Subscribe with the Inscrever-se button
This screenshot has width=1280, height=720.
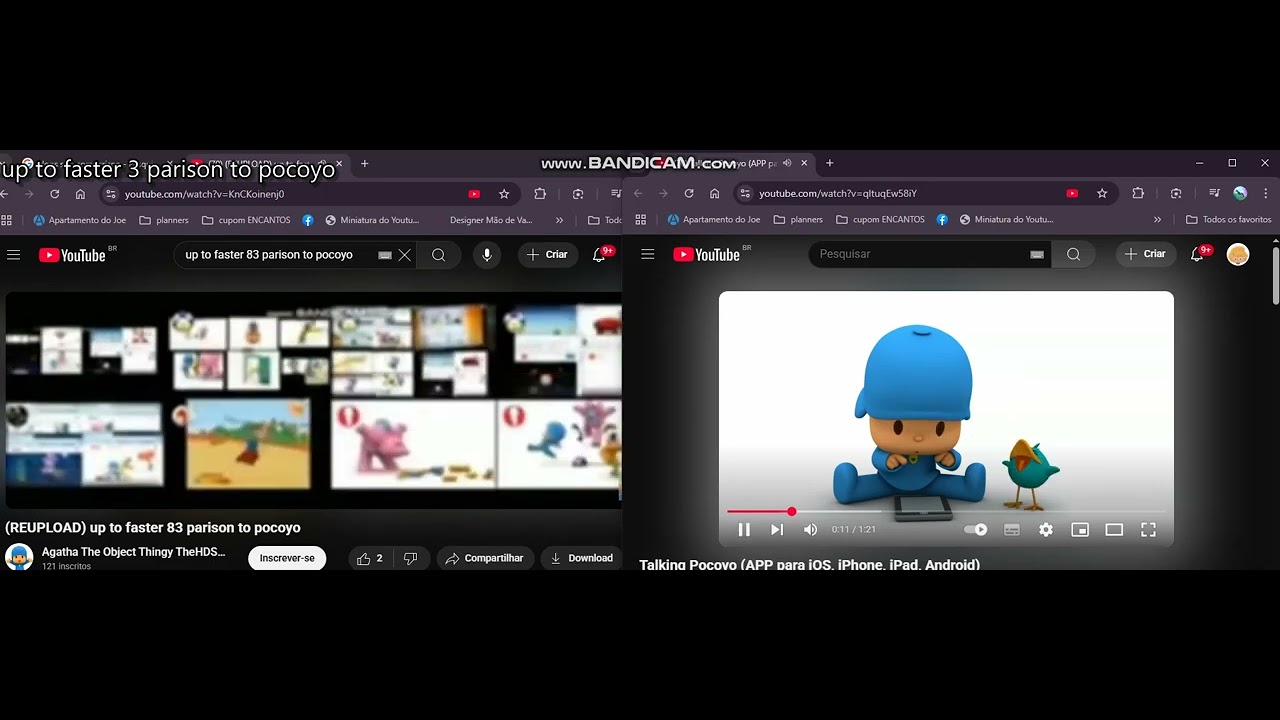point(287,558)
